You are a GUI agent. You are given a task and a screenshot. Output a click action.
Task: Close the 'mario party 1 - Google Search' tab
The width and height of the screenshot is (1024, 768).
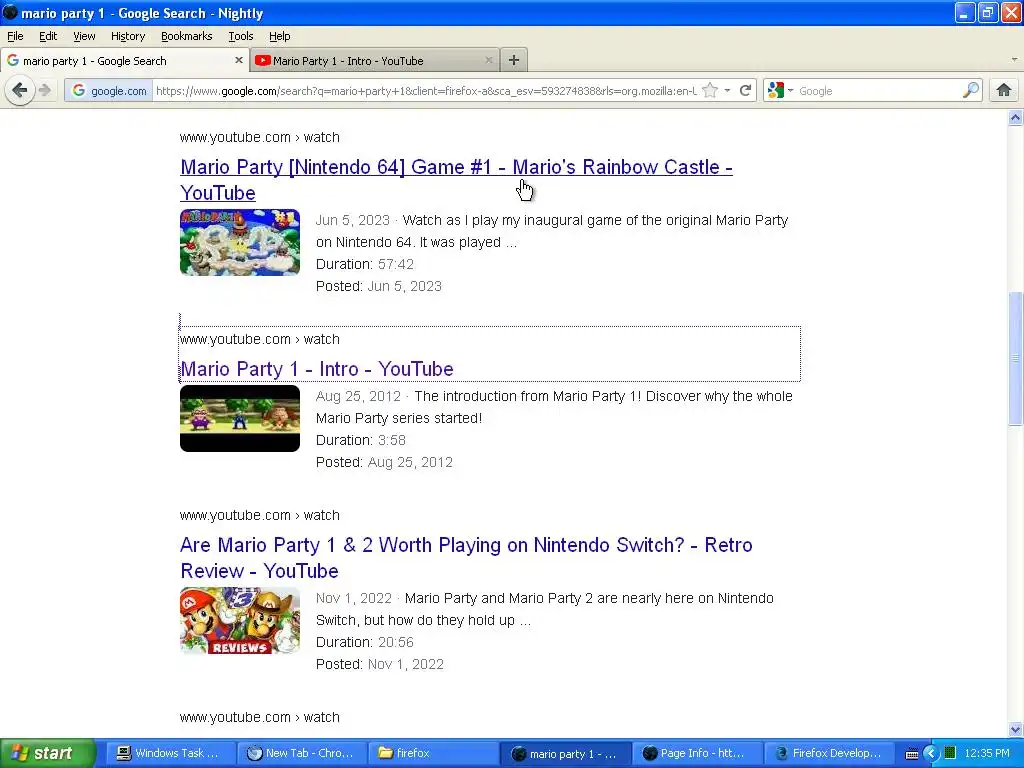tap(238, 60)
